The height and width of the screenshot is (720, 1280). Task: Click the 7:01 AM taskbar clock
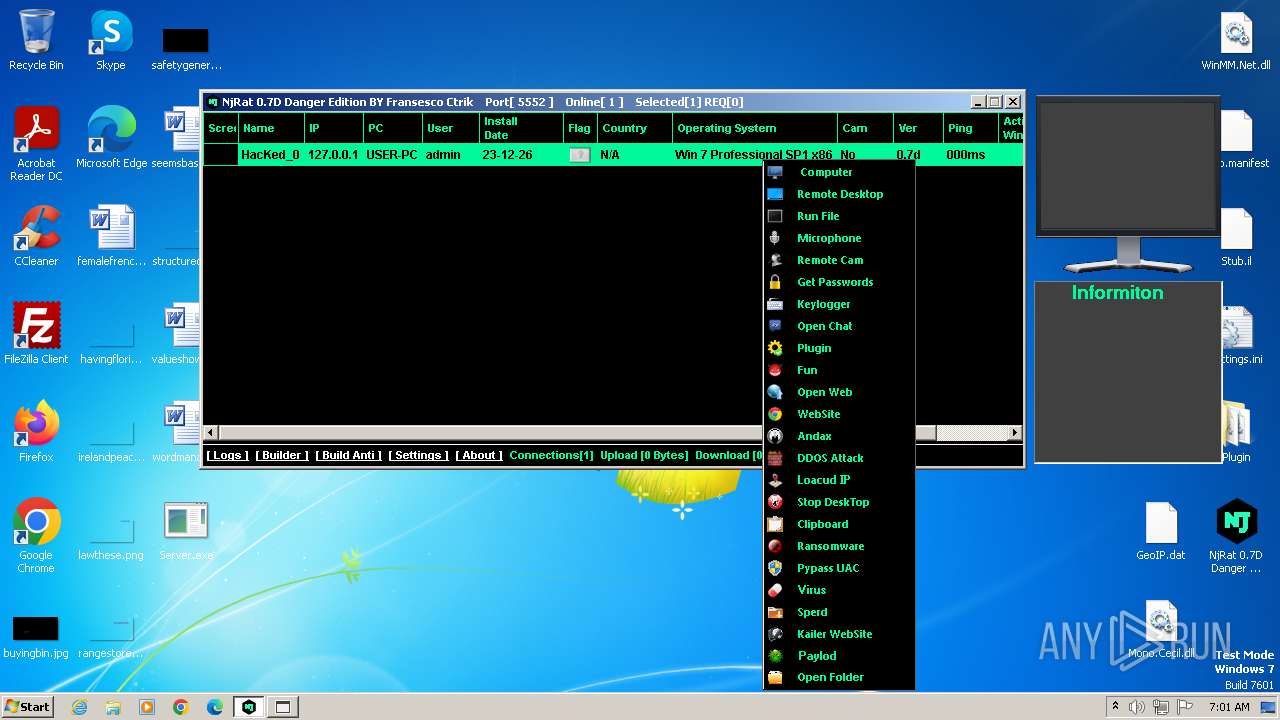(1230, 707)
